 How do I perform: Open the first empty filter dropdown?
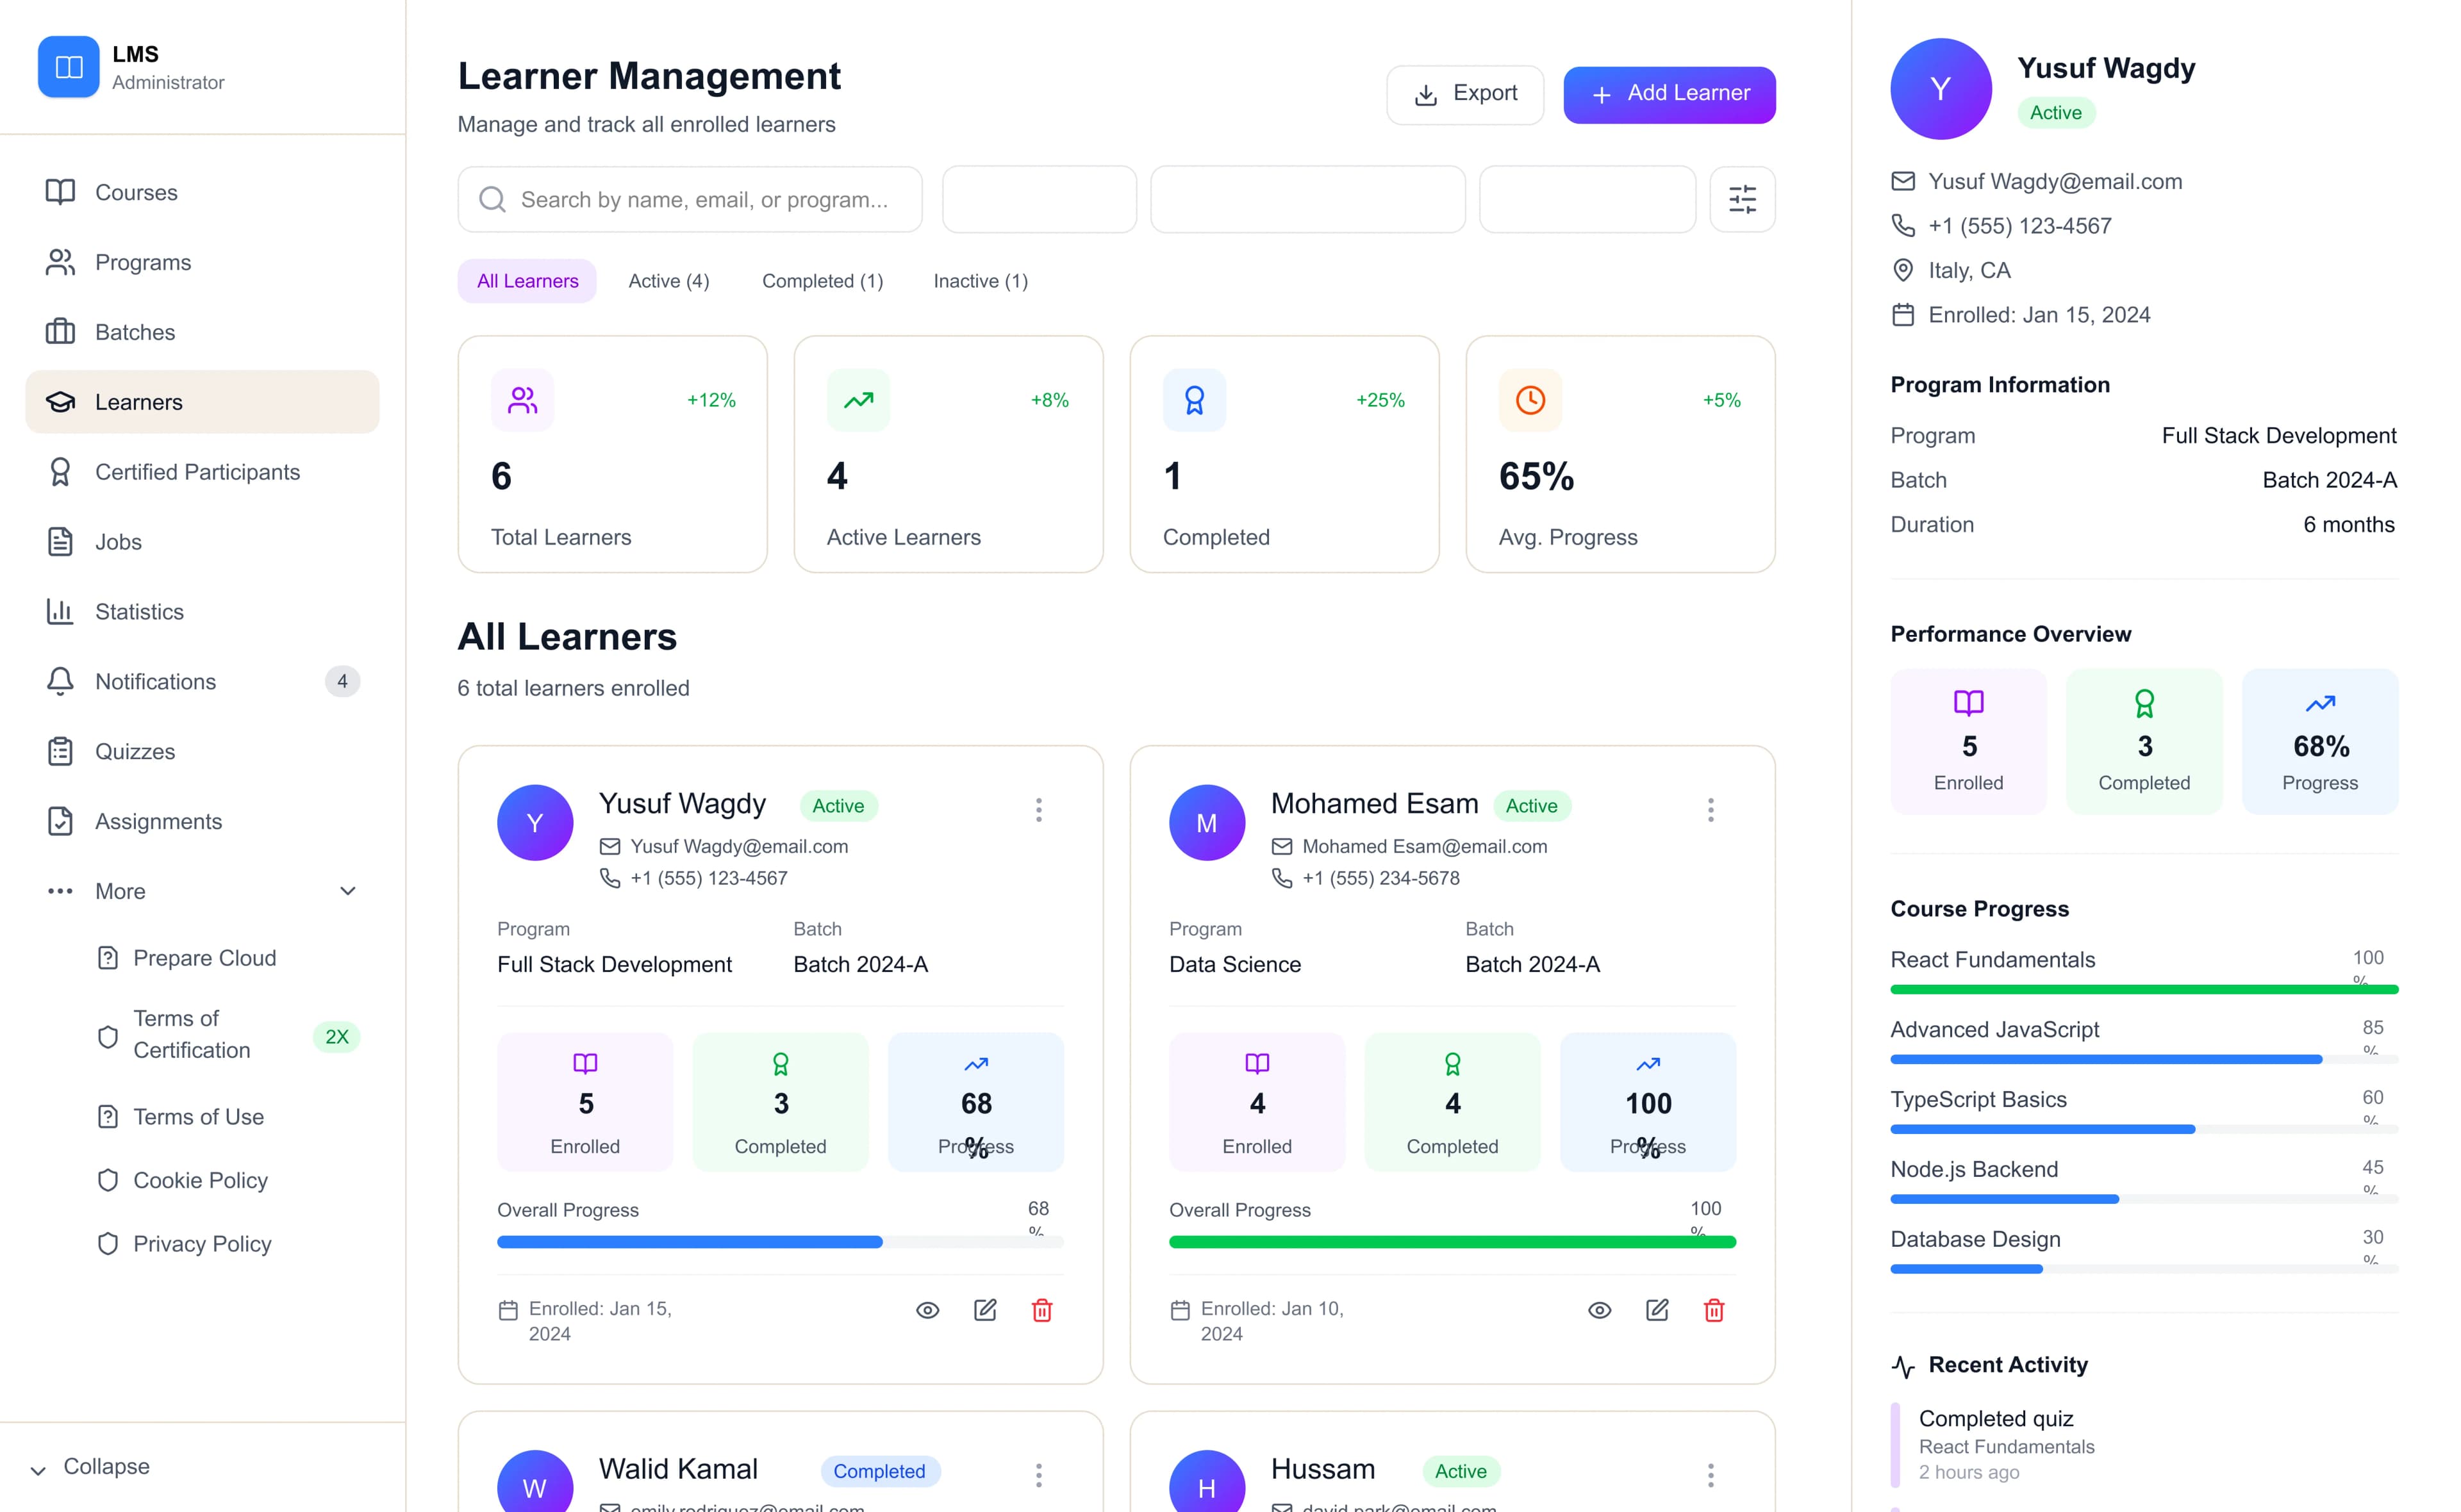click(x=1038, y=199)
